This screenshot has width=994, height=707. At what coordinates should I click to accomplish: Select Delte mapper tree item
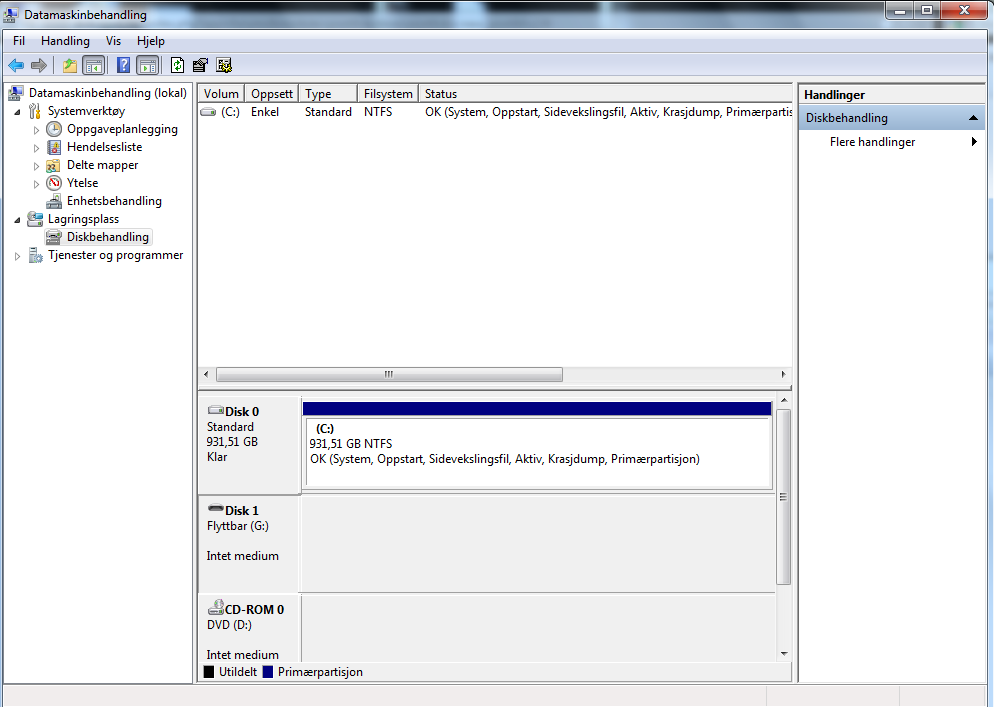103,165
